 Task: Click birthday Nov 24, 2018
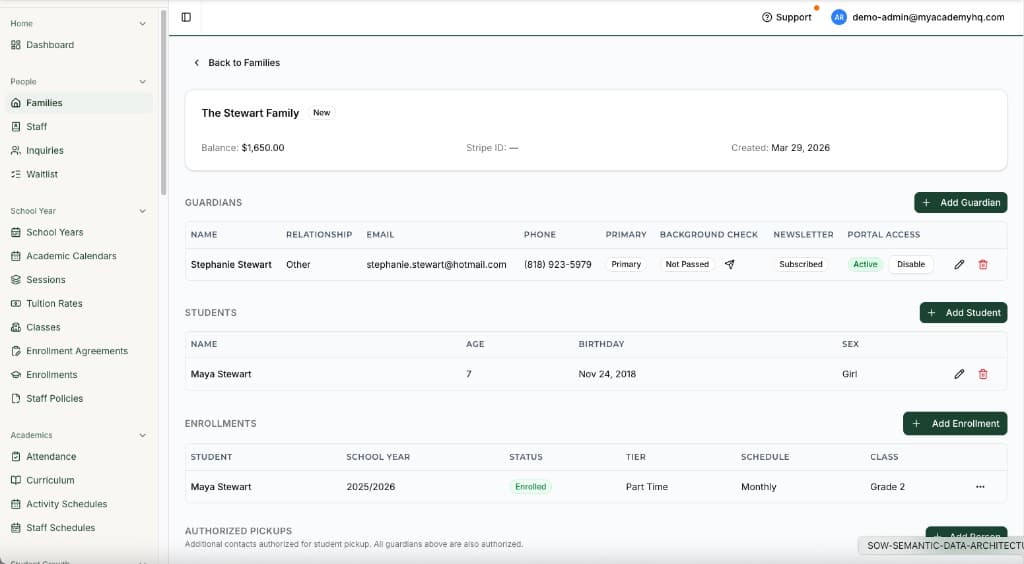(607, 374)
